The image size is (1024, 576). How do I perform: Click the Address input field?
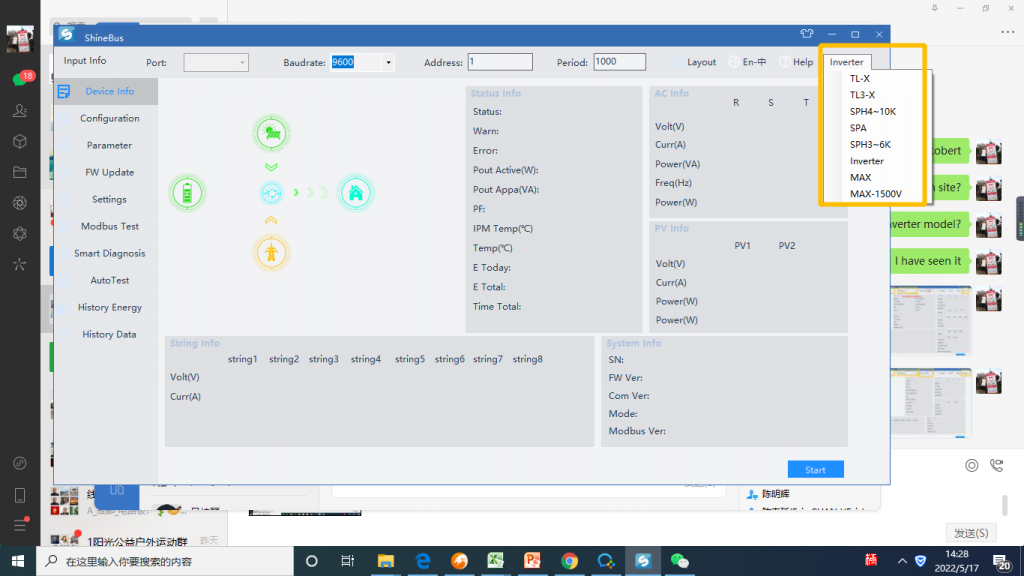point(500,61)
